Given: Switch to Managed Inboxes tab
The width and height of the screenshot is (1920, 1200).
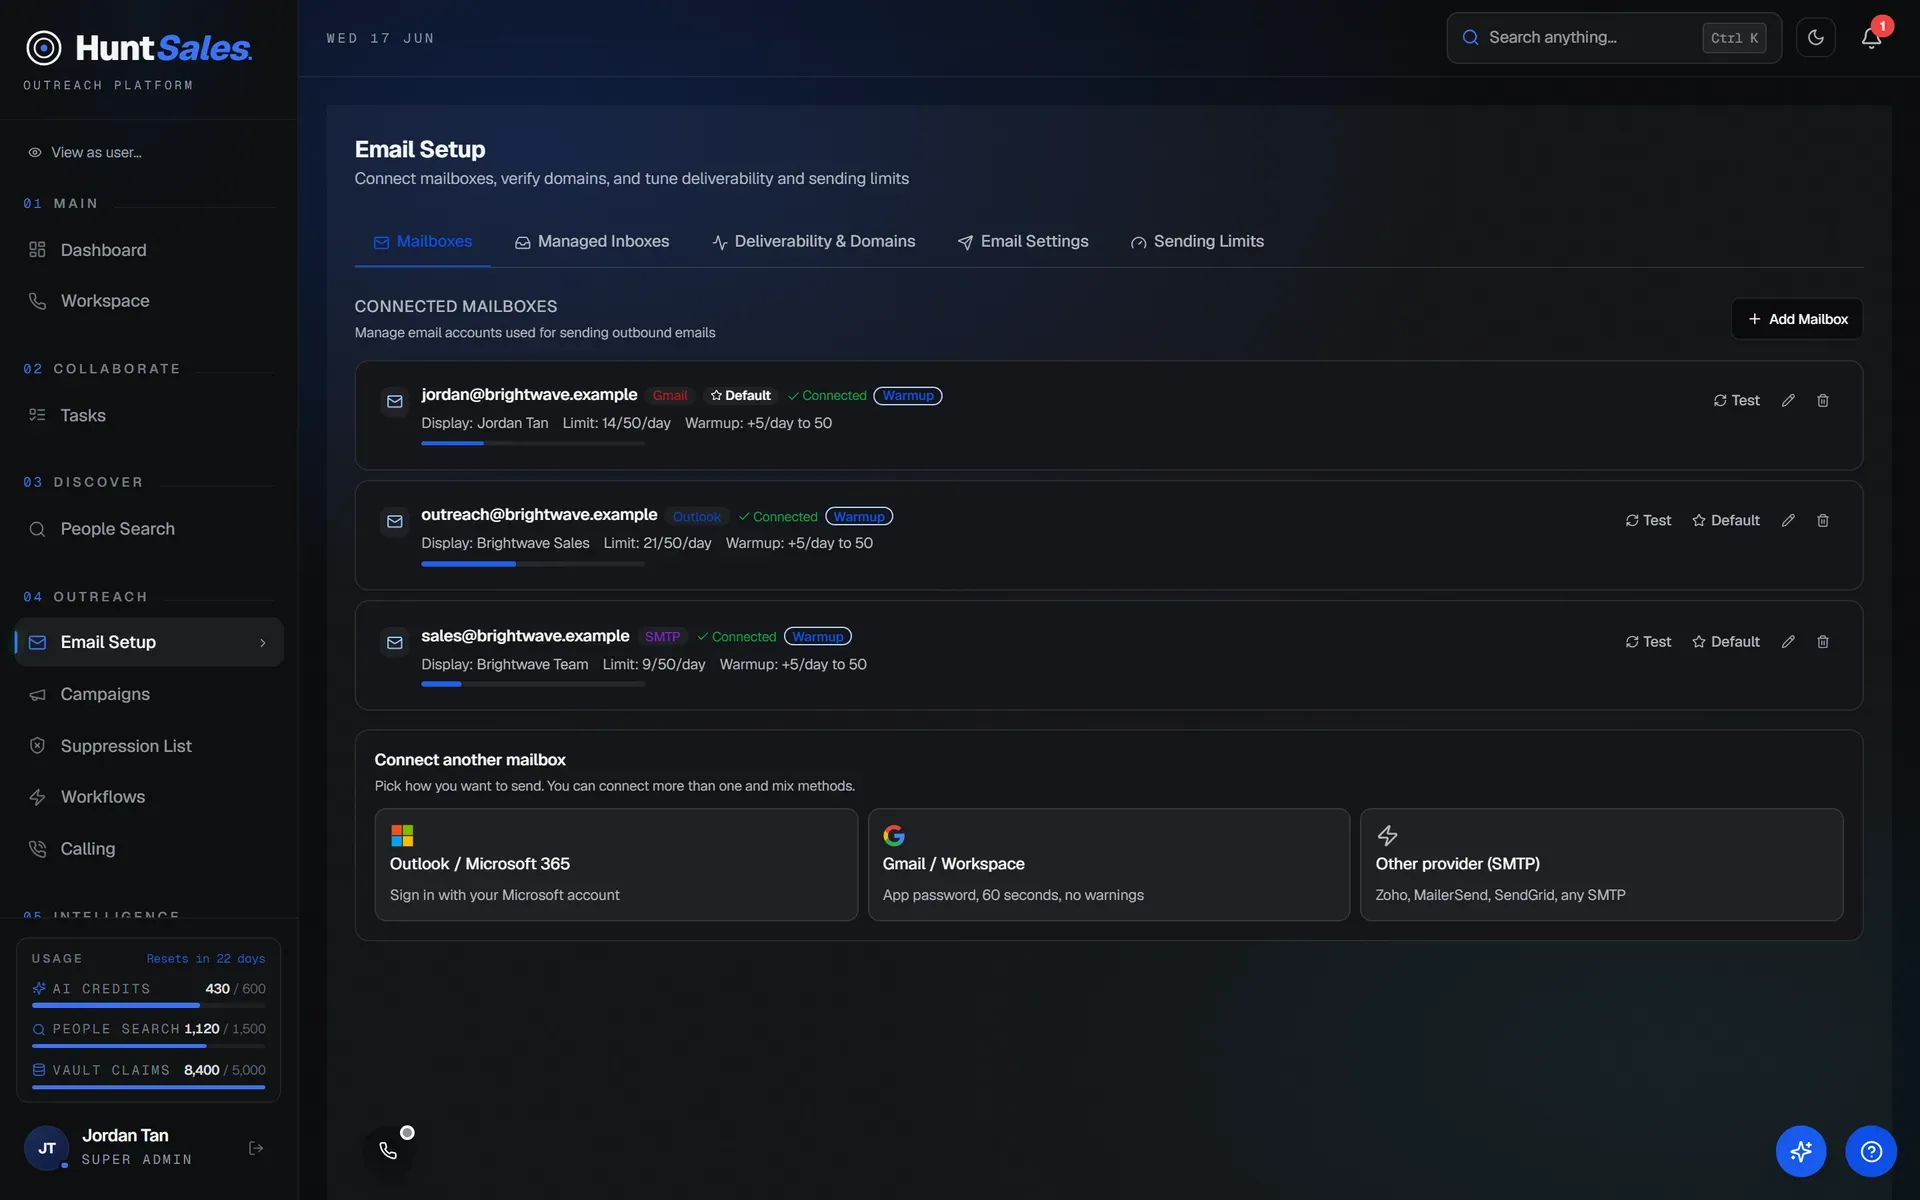Looking at the screenshot, I should [x=592, y=242].
